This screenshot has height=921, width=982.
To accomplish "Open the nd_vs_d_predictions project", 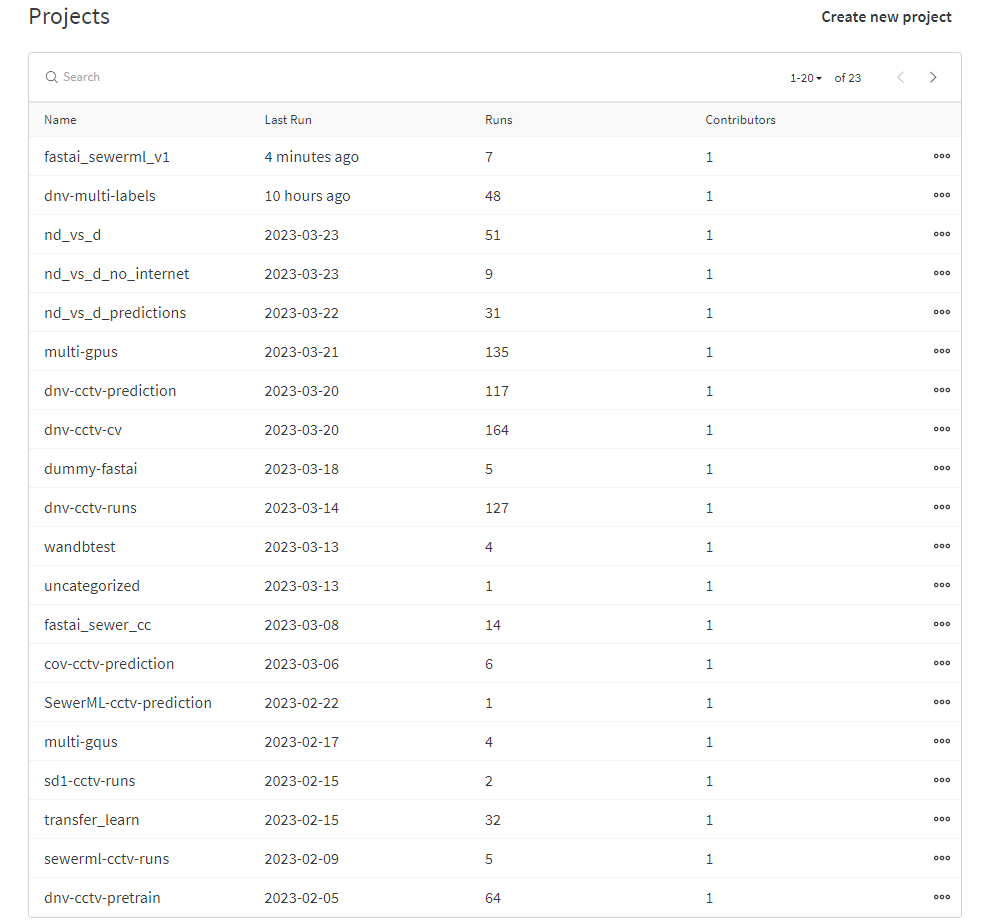I will (x=115, y=312).
